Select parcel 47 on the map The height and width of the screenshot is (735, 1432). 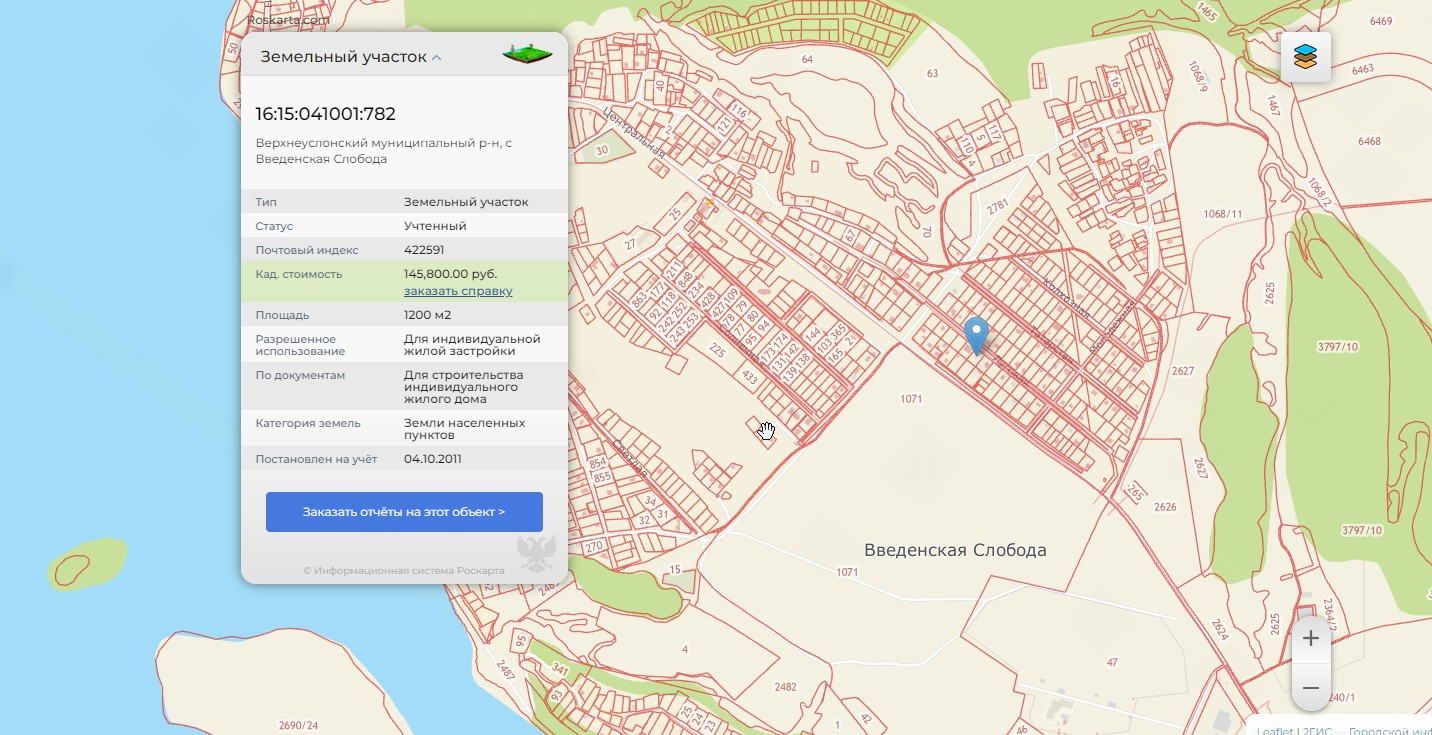pyautogui.click(x=1112, y=663)
